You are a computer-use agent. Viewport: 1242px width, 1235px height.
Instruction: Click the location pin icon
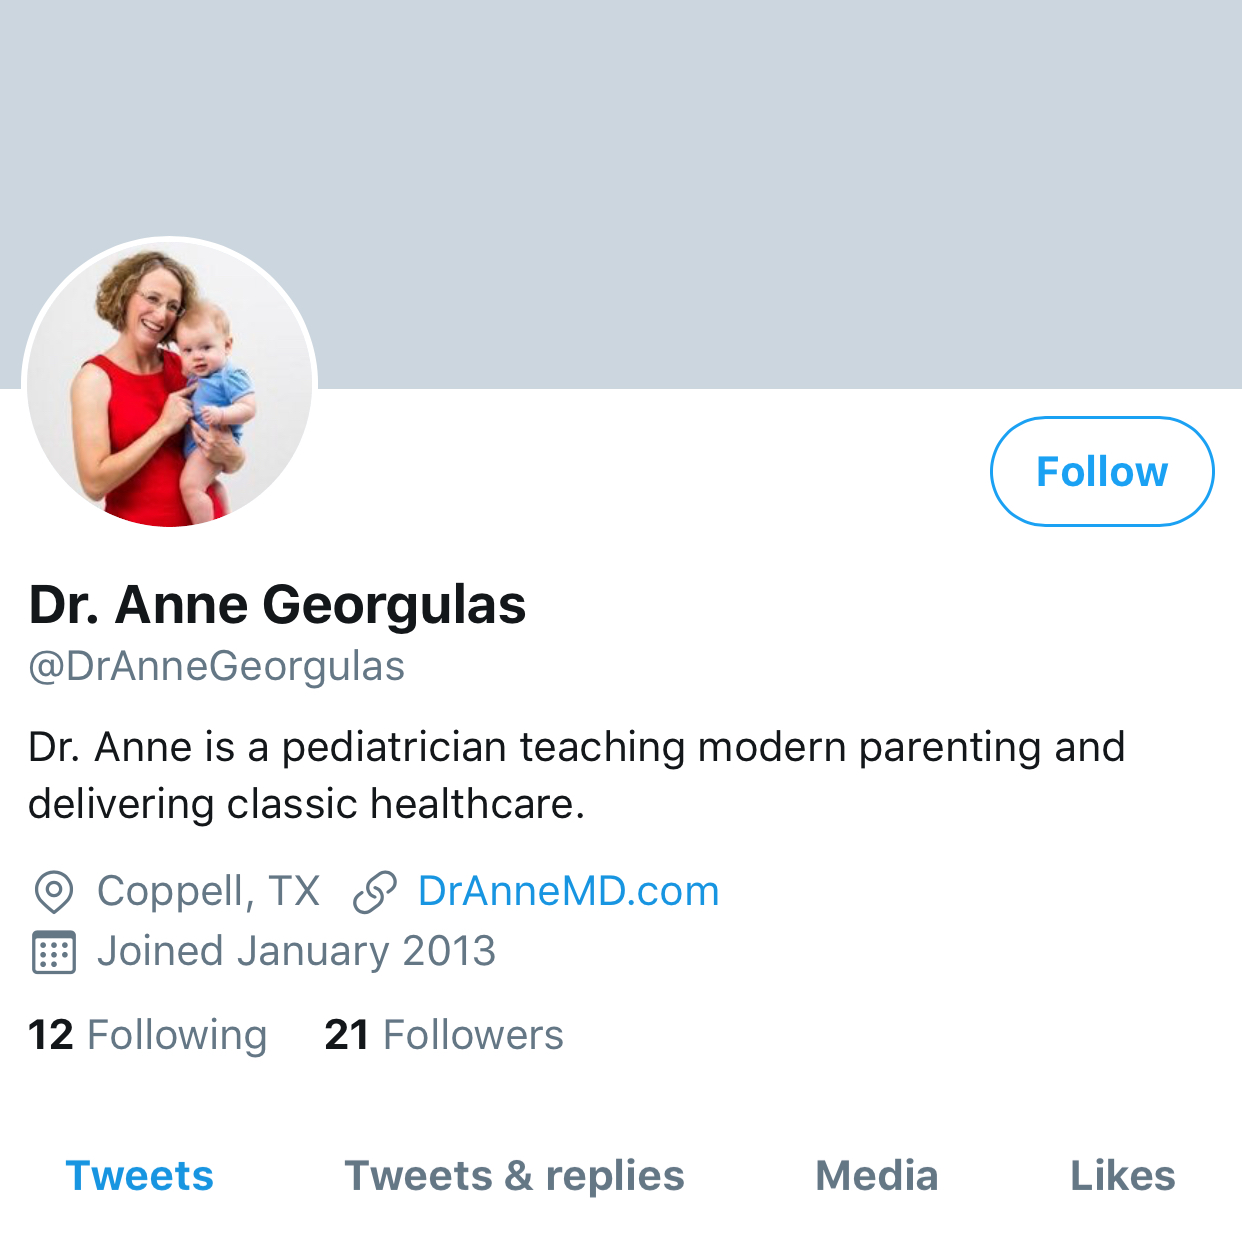[x=53, y=891]
